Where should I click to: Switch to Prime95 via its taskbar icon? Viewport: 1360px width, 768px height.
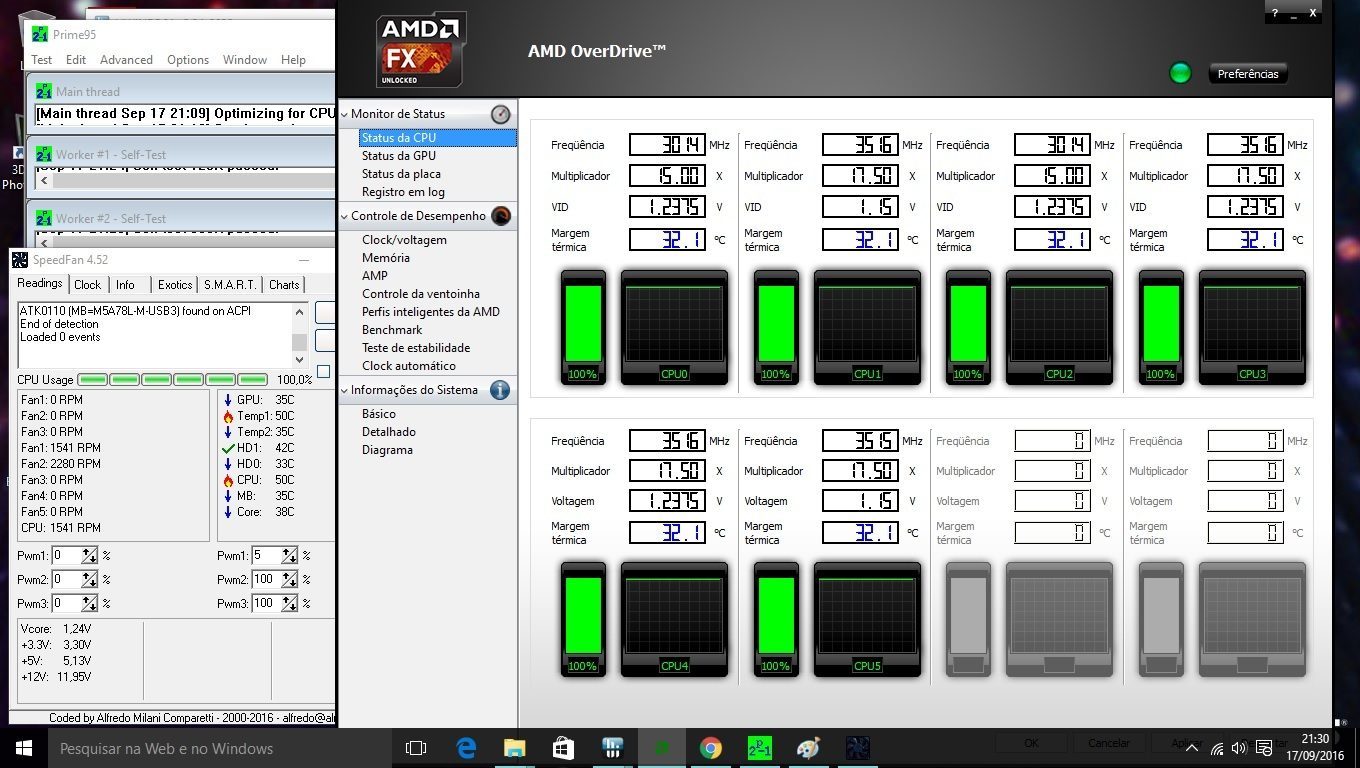coord(760,748)
